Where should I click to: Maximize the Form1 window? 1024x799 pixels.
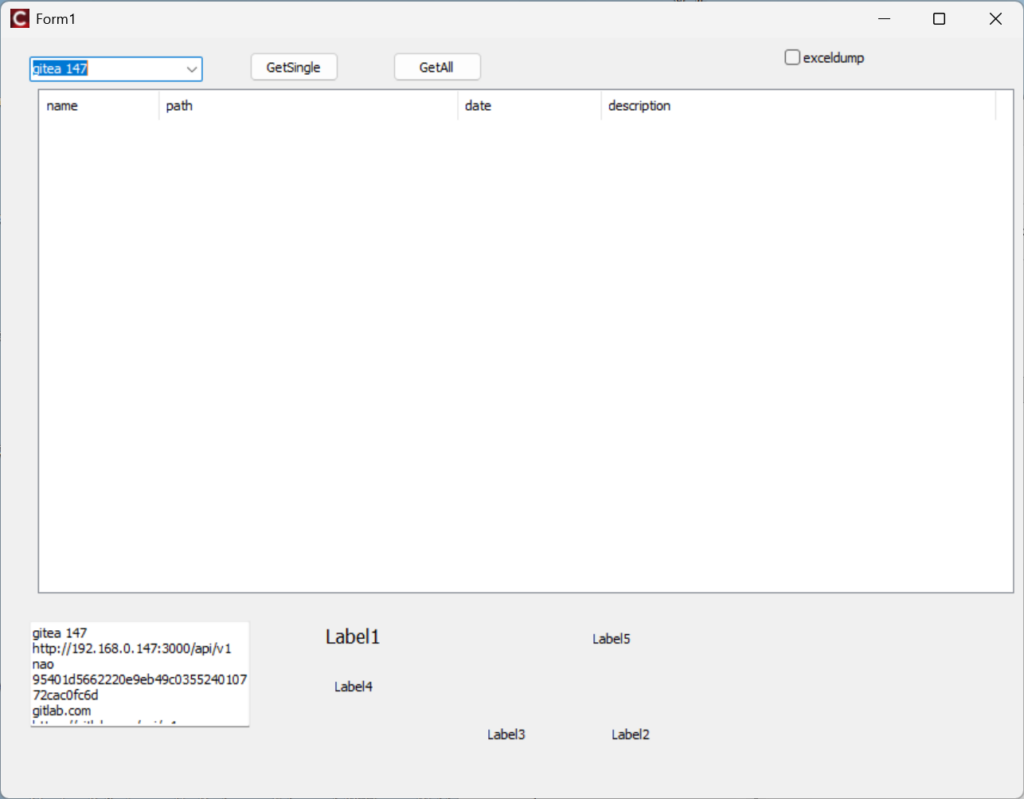[x=939, y=19]
